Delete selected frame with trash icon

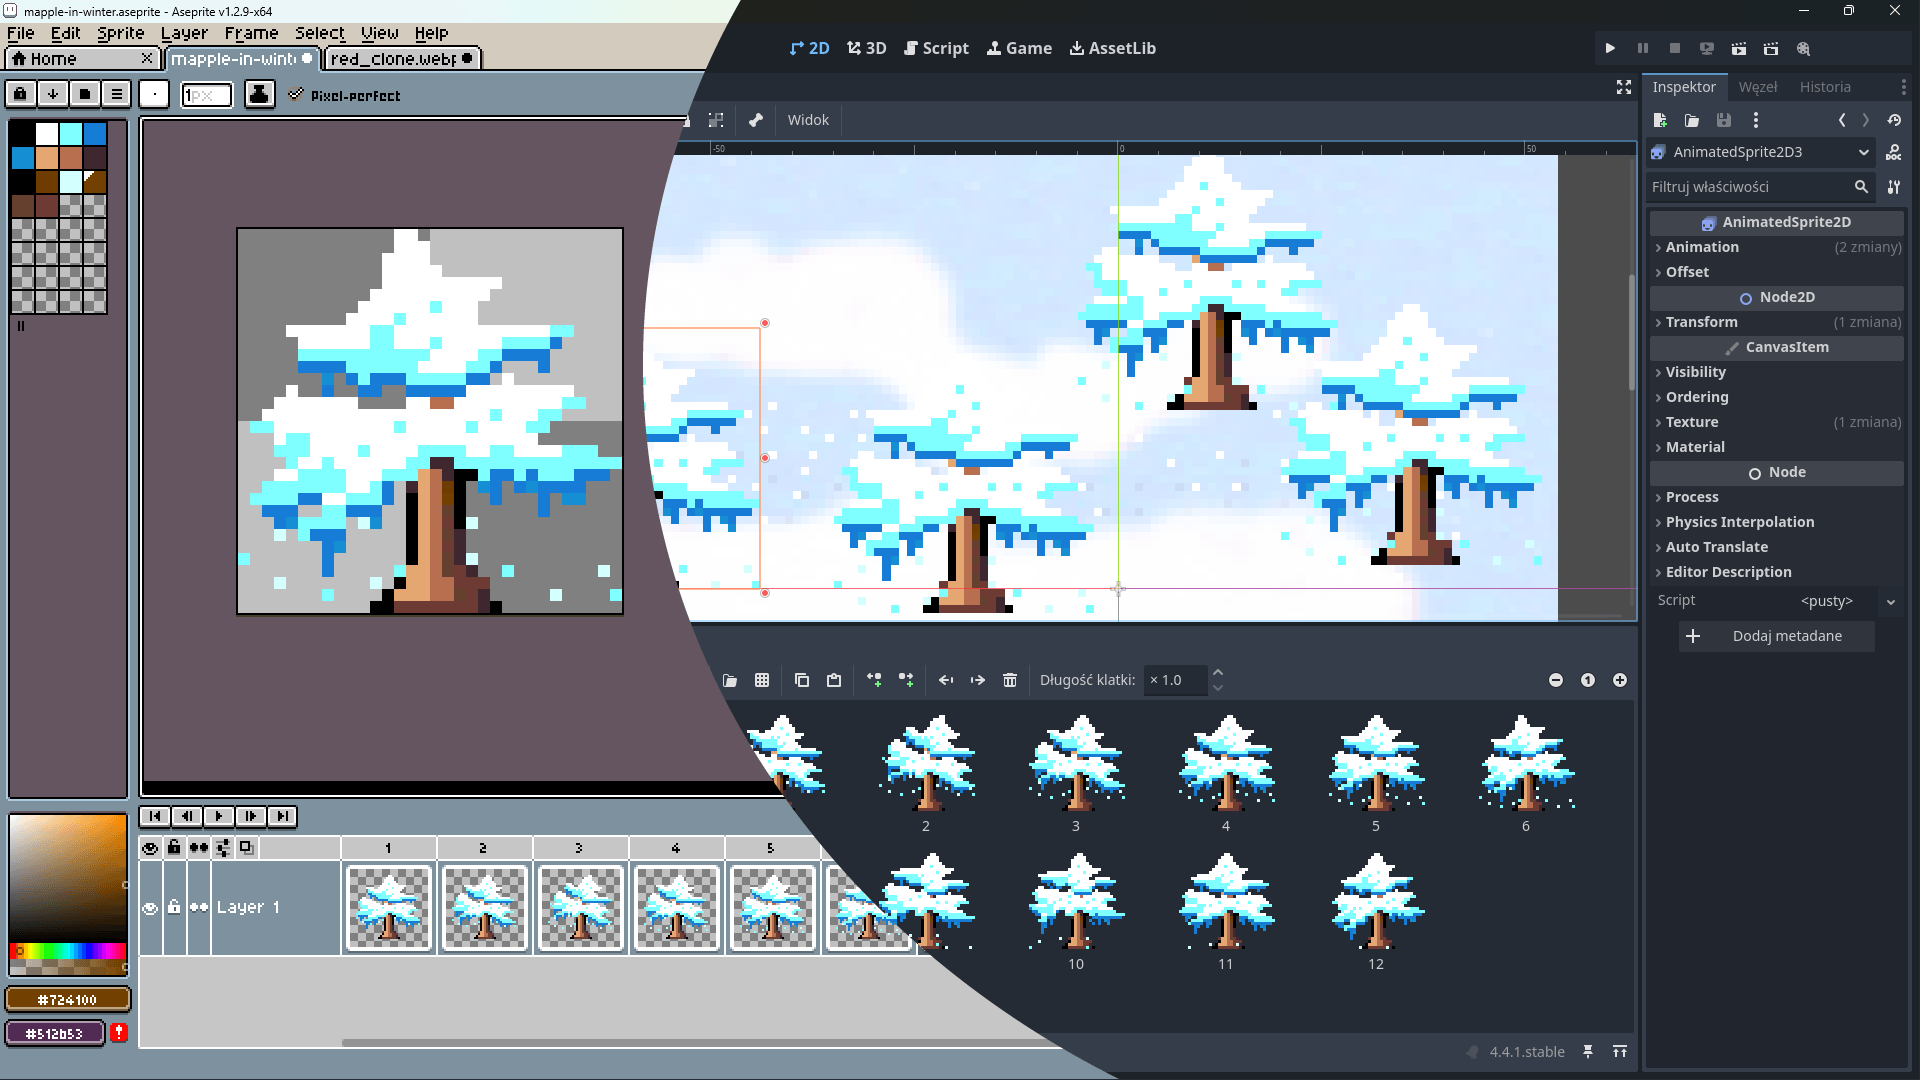coord(1010,680)
